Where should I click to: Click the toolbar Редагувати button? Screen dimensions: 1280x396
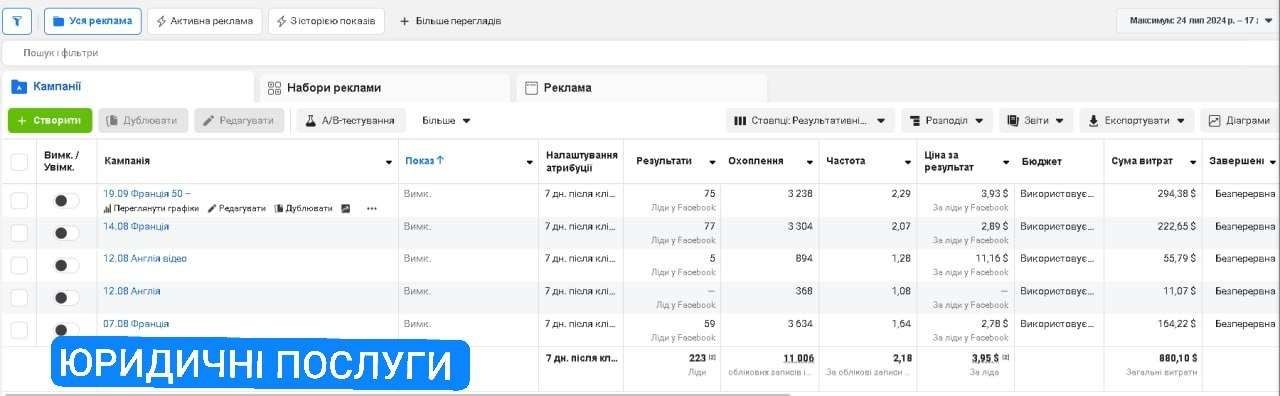(x=239, y=121)
